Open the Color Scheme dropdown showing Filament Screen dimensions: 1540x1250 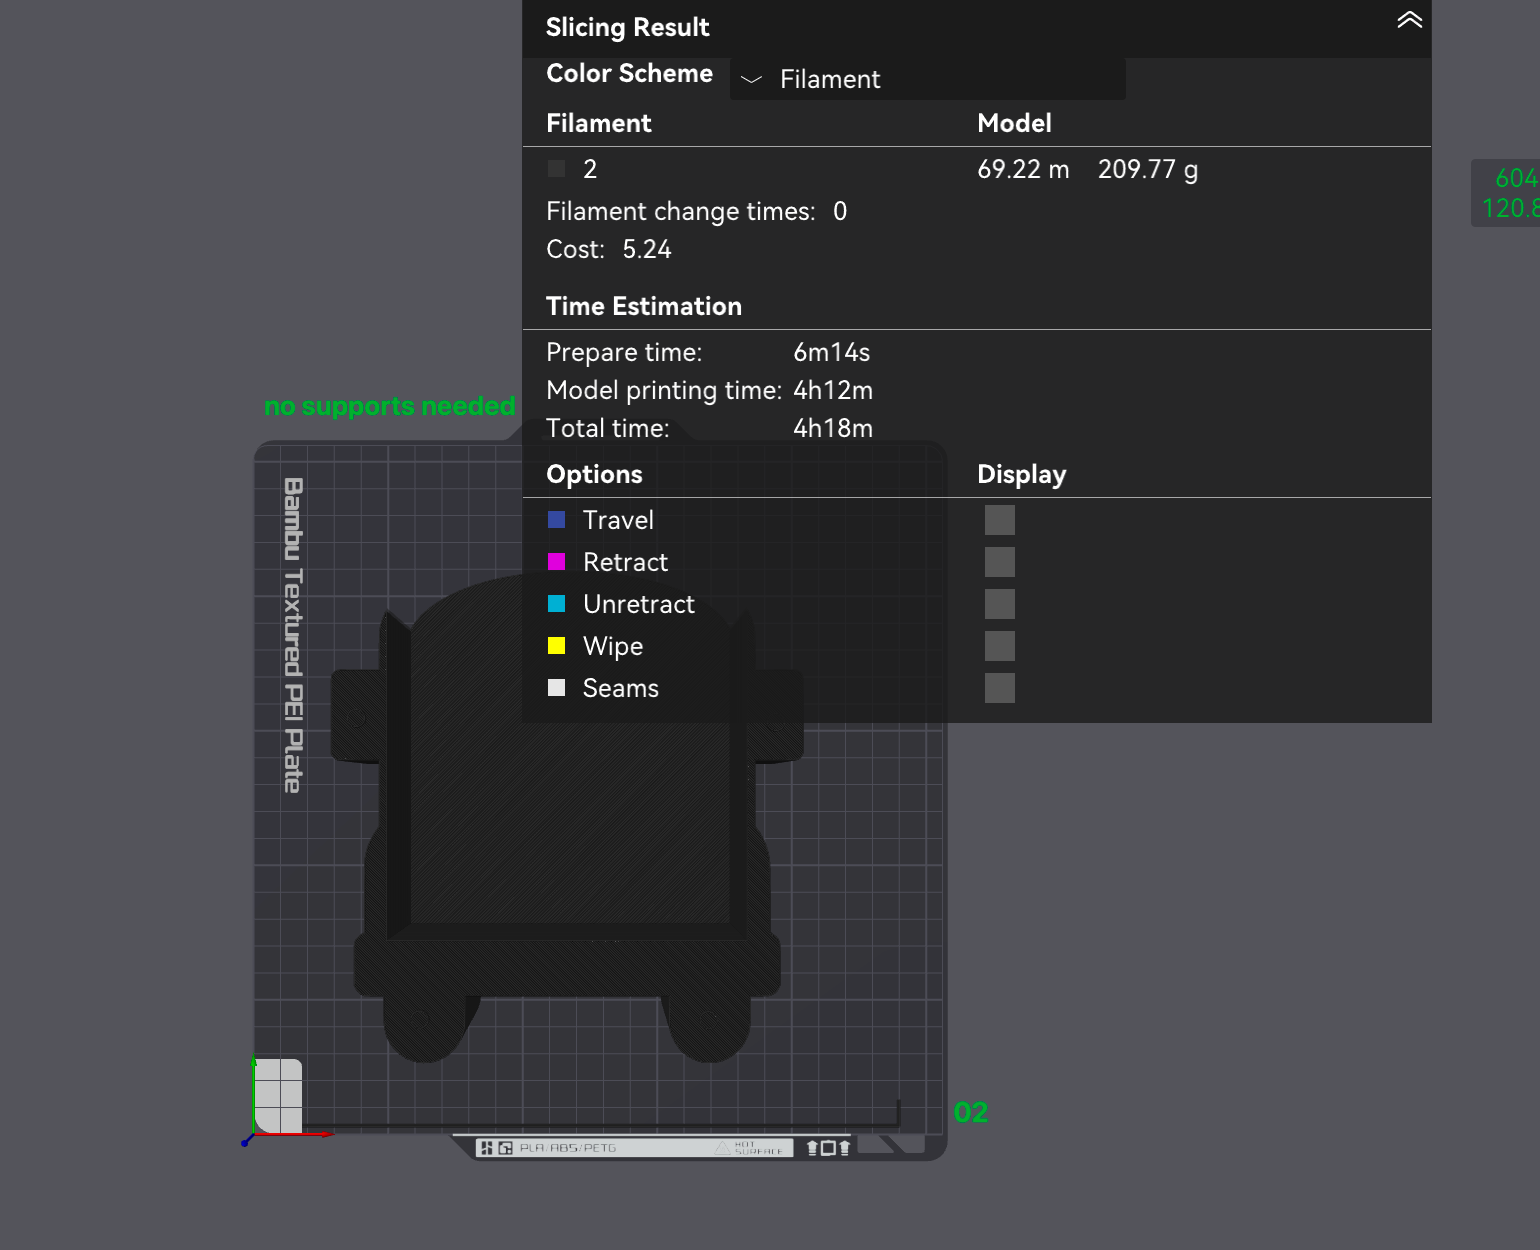point(927,79)
